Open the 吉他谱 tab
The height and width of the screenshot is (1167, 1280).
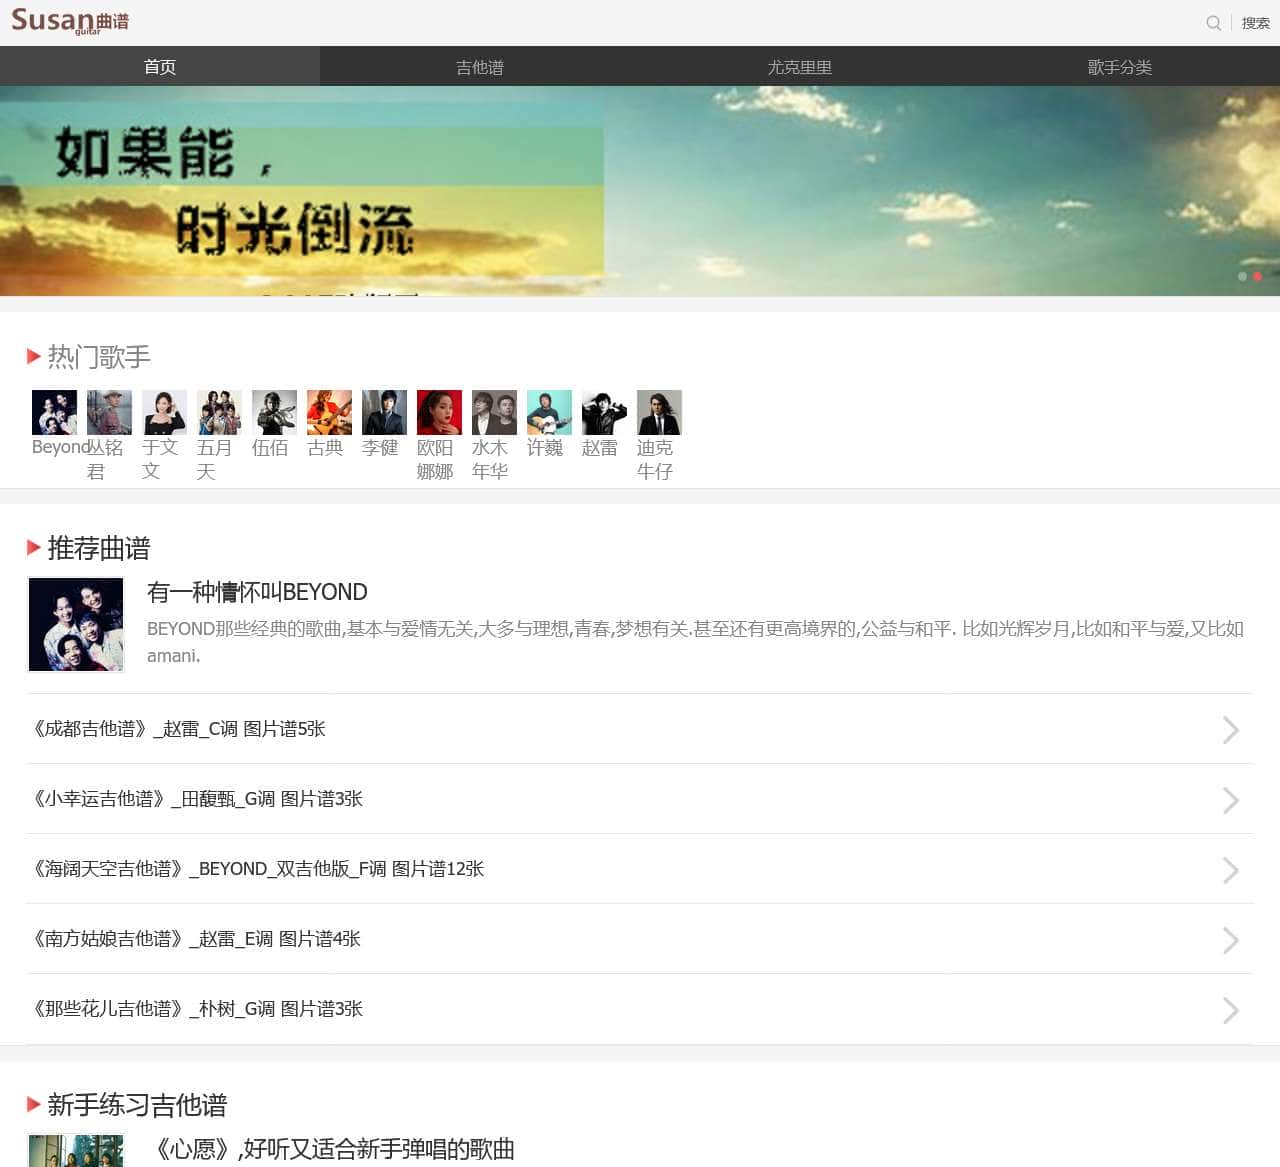point(480,67)
